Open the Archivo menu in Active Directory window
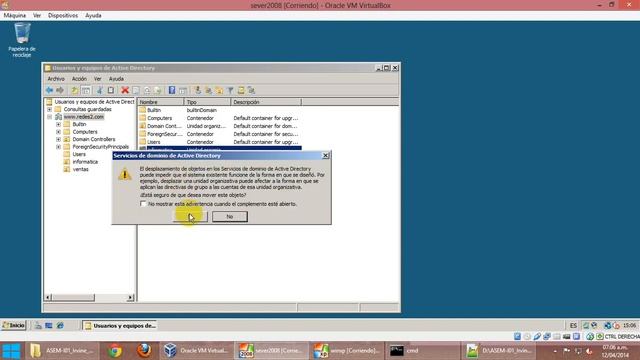The width and height of the screenshot is (640, 360). 56,79
